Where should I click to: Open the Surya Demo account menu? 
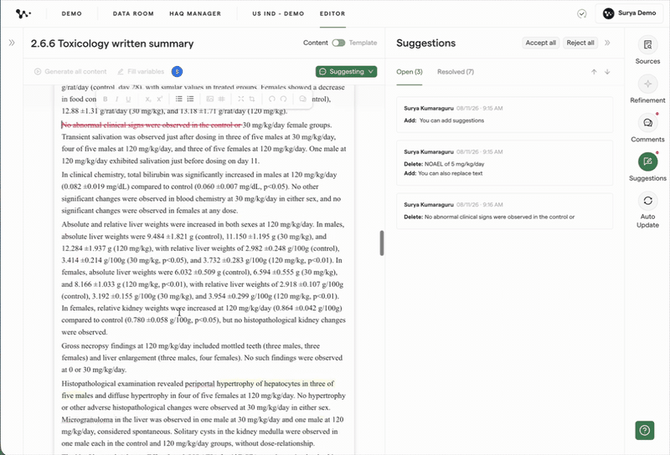pyautogui.click(x=629, y=13)
